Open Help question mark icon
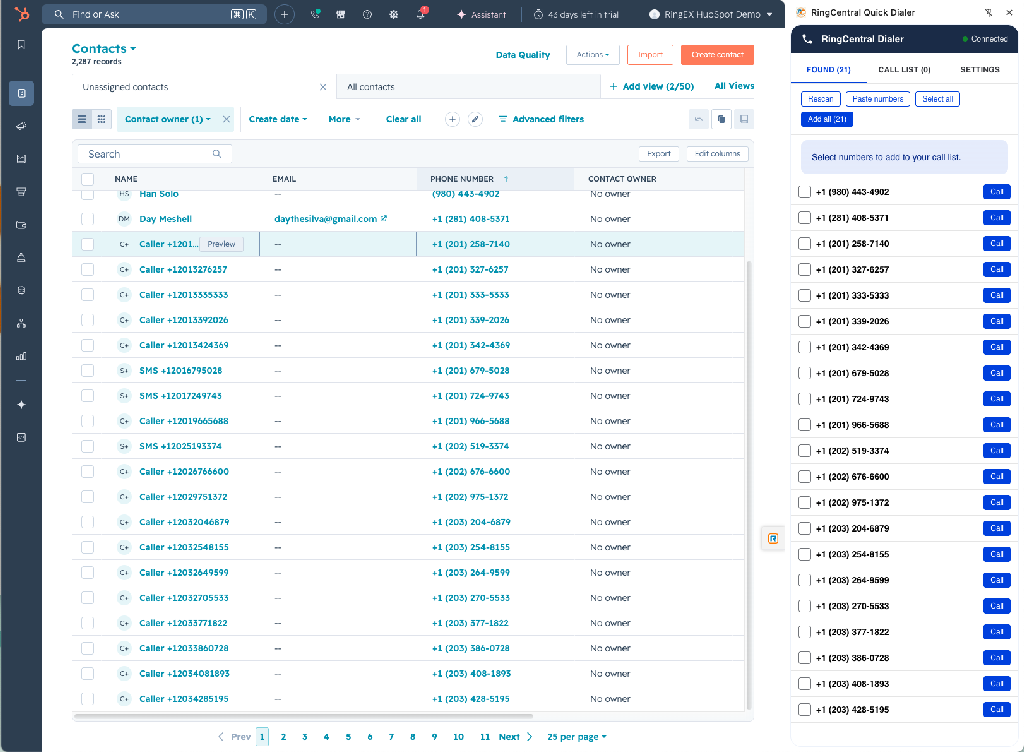 click(368, 14)
